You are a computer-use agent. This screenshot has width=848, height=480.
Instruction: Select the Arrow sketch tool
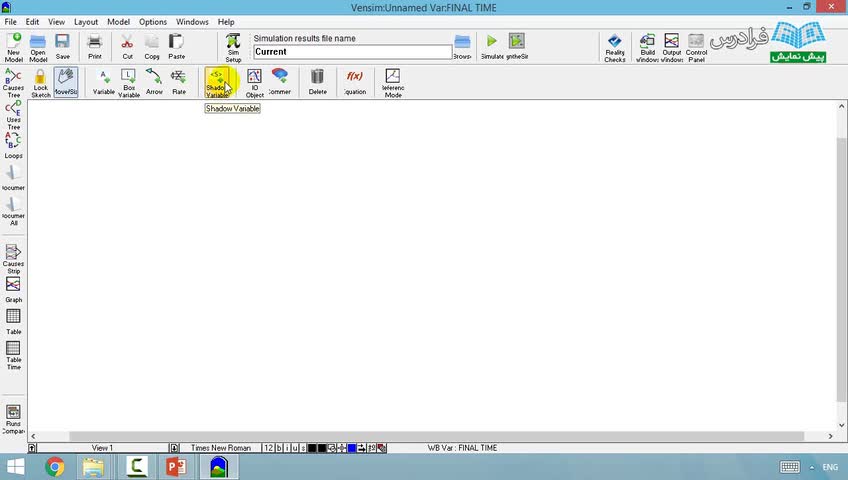pos(154,82)
